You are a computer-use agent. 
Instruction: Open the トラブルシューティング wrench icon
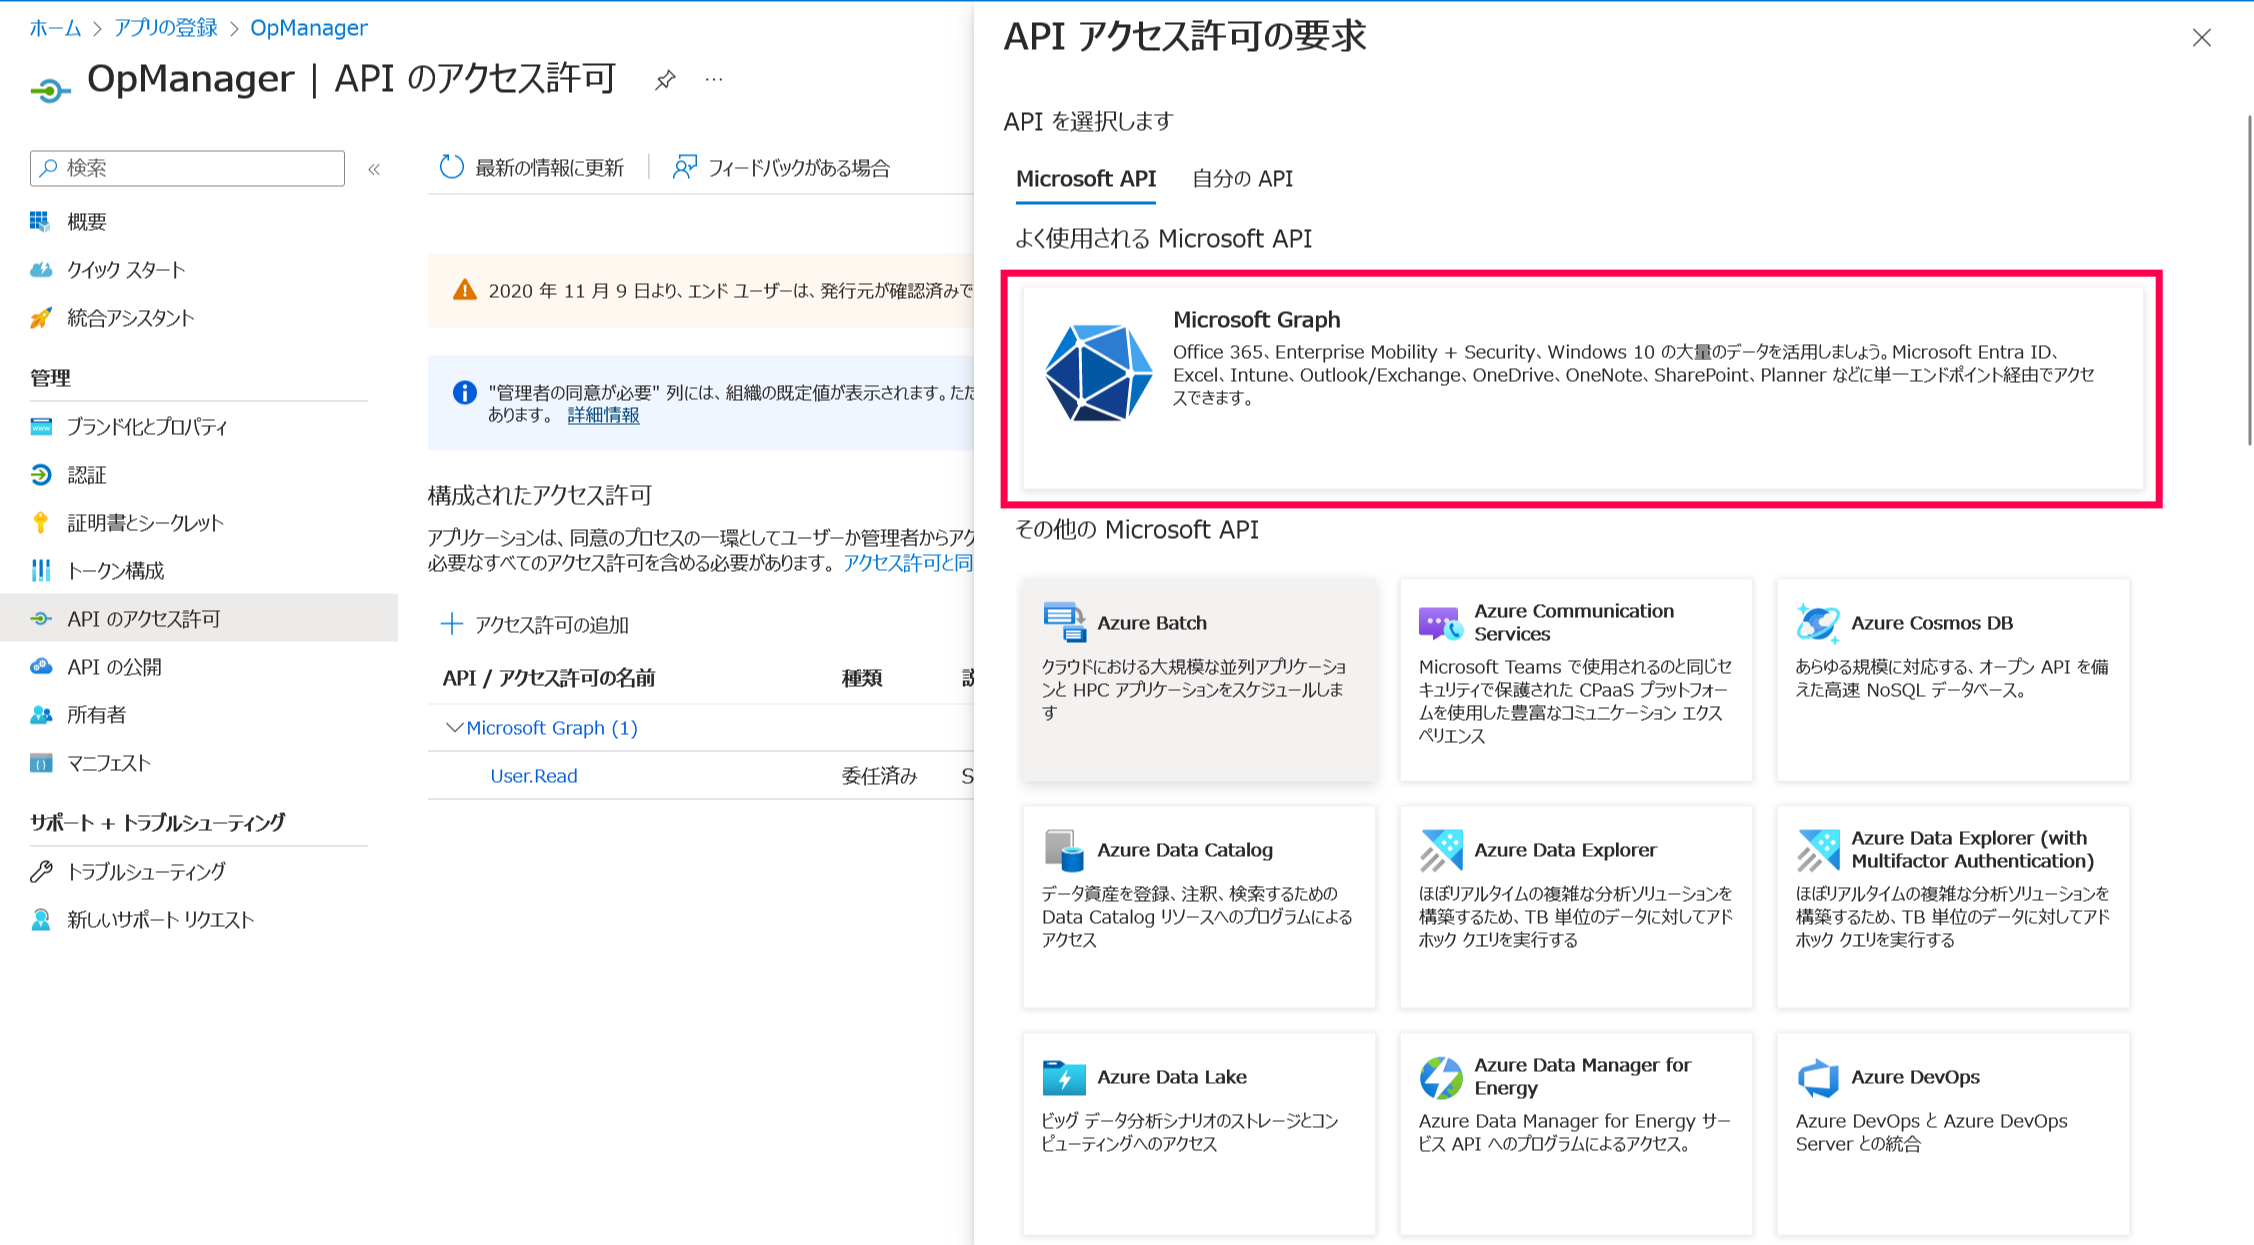(41, 871)
